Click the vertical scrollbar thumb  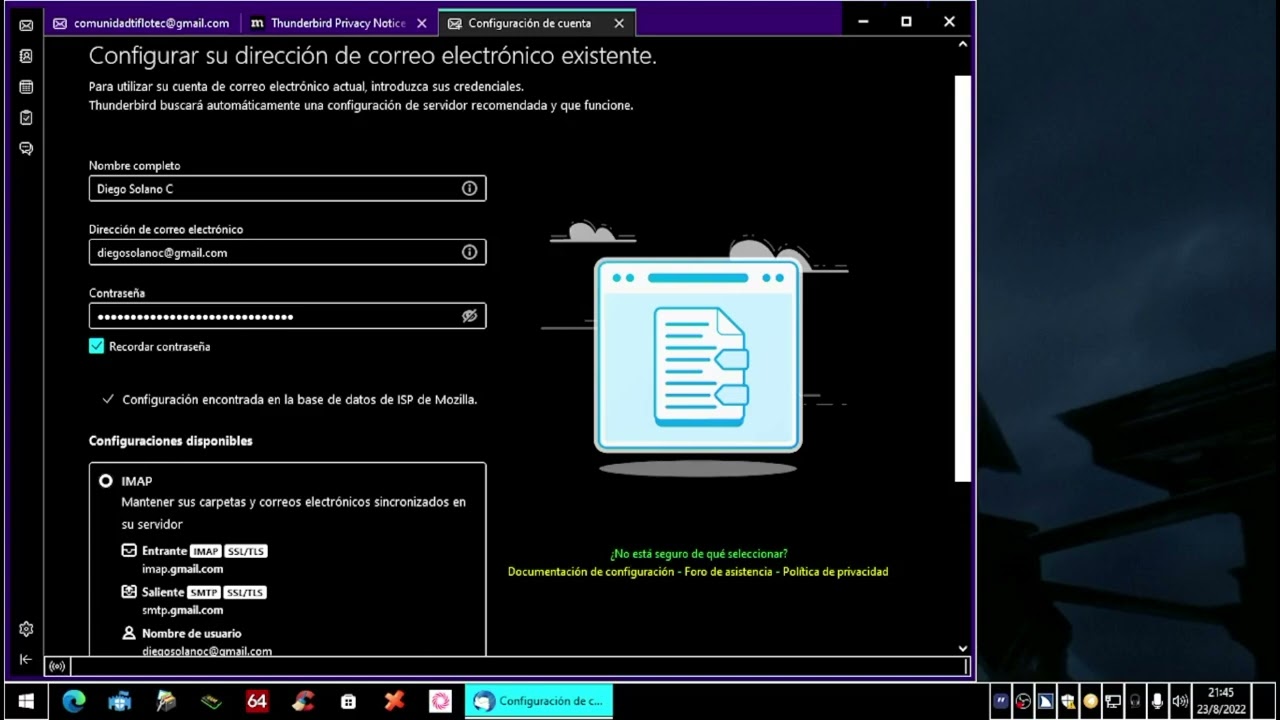tap(963, 278)
